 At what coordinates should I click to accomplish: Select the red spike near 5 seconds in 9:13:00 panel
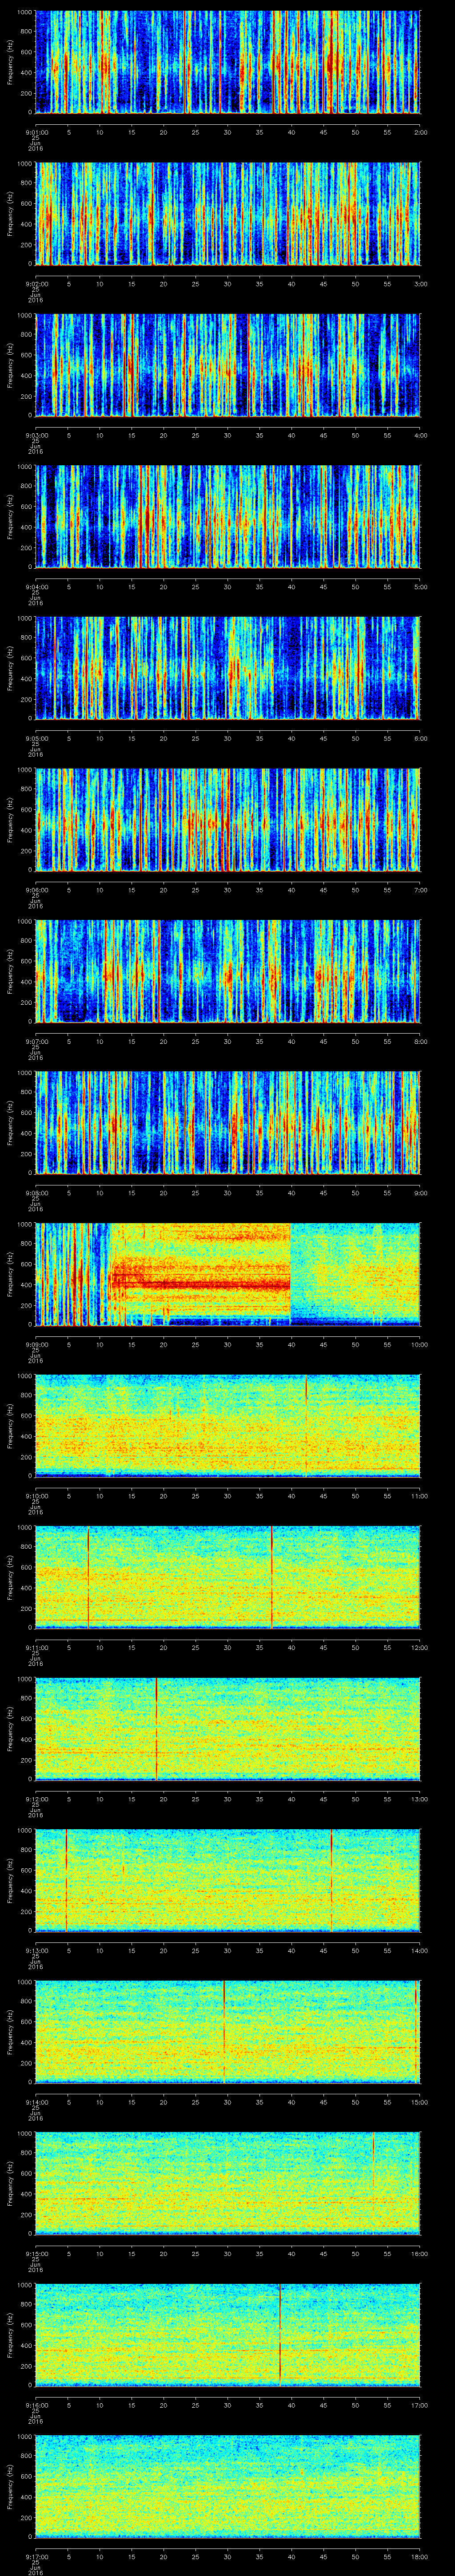point(66,1880)
